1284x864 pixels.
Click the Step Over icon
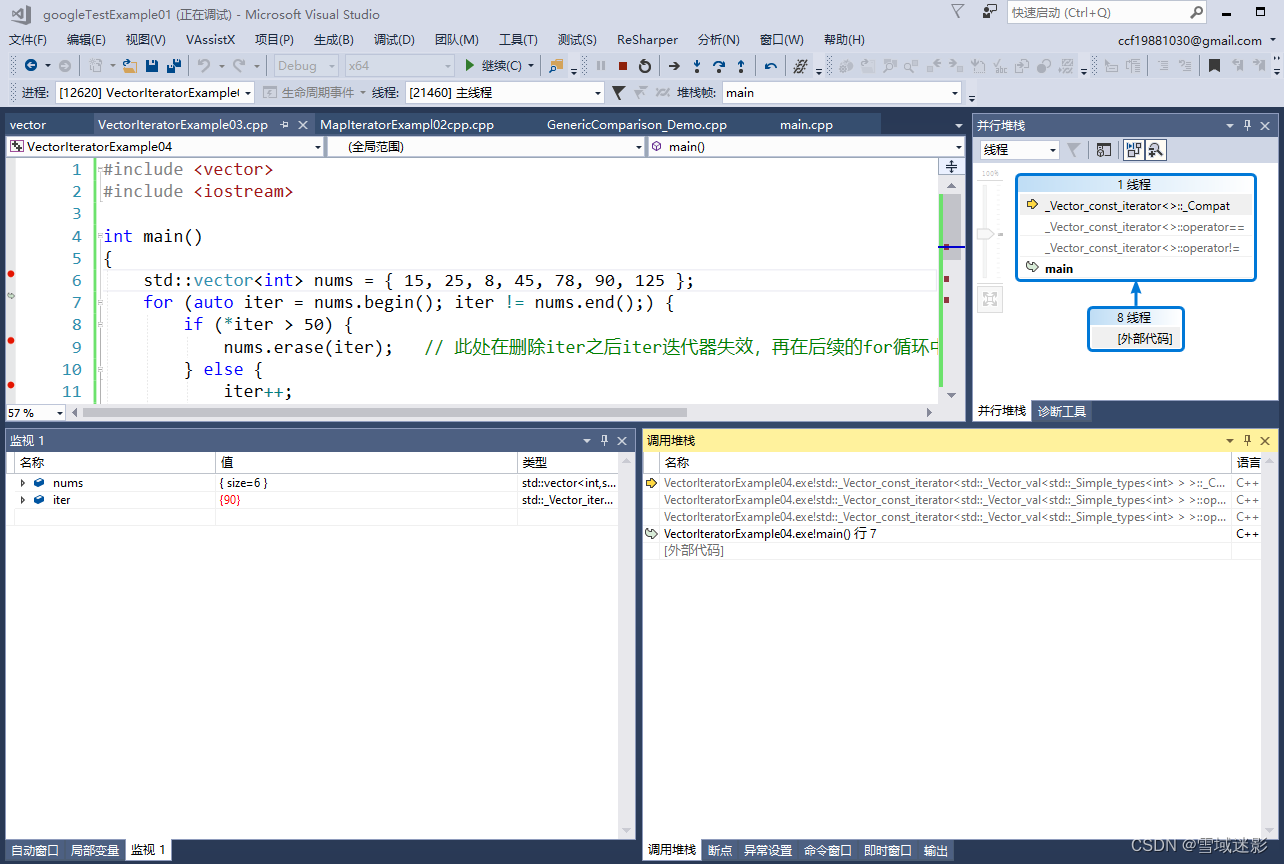[719, 66]
